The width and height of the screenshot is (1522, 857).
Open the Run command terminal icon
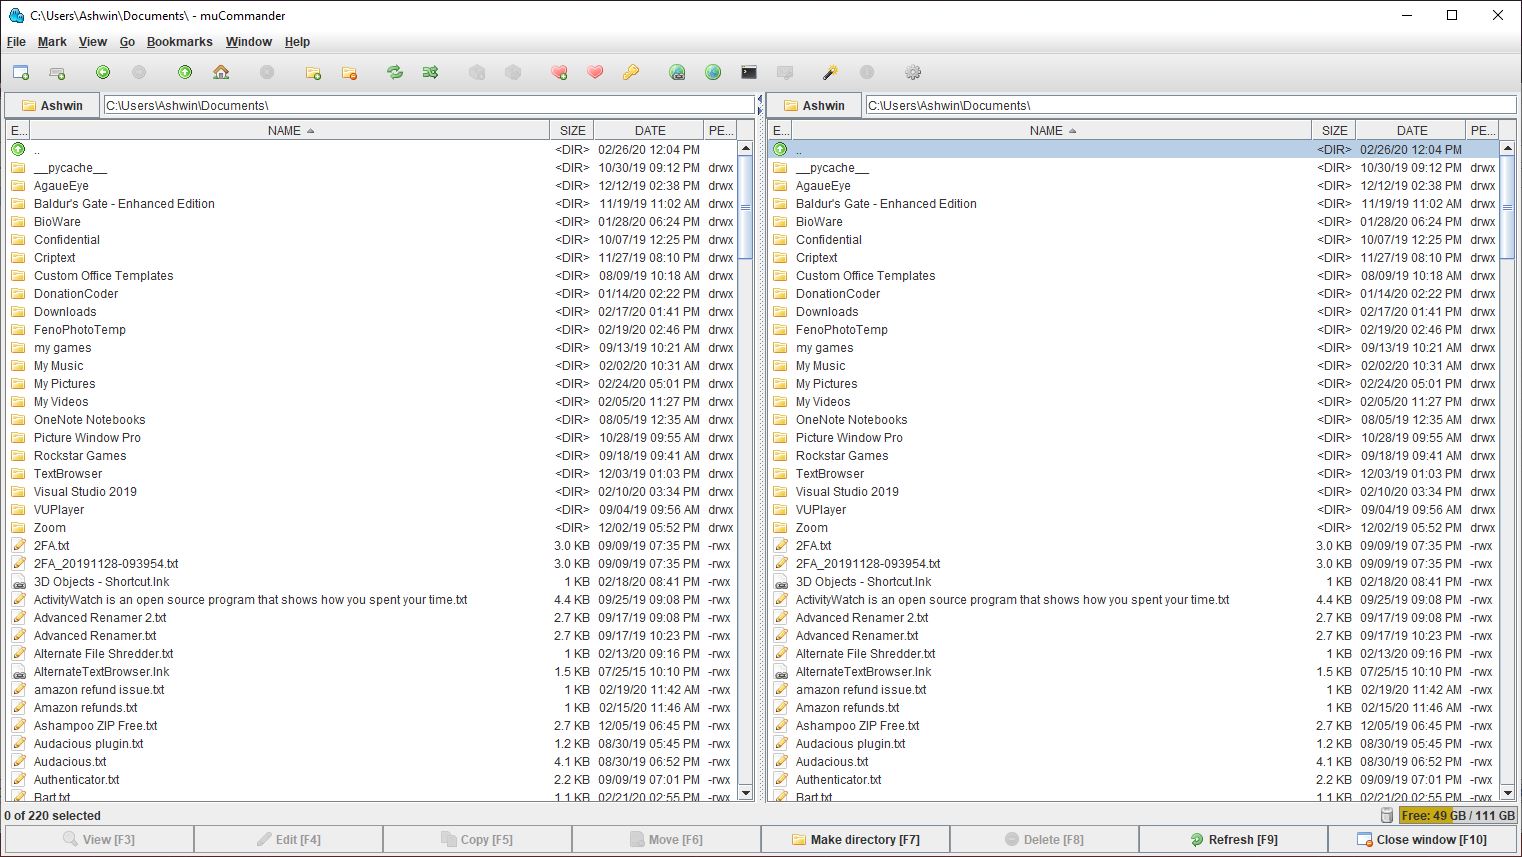(x=749, y=73)
